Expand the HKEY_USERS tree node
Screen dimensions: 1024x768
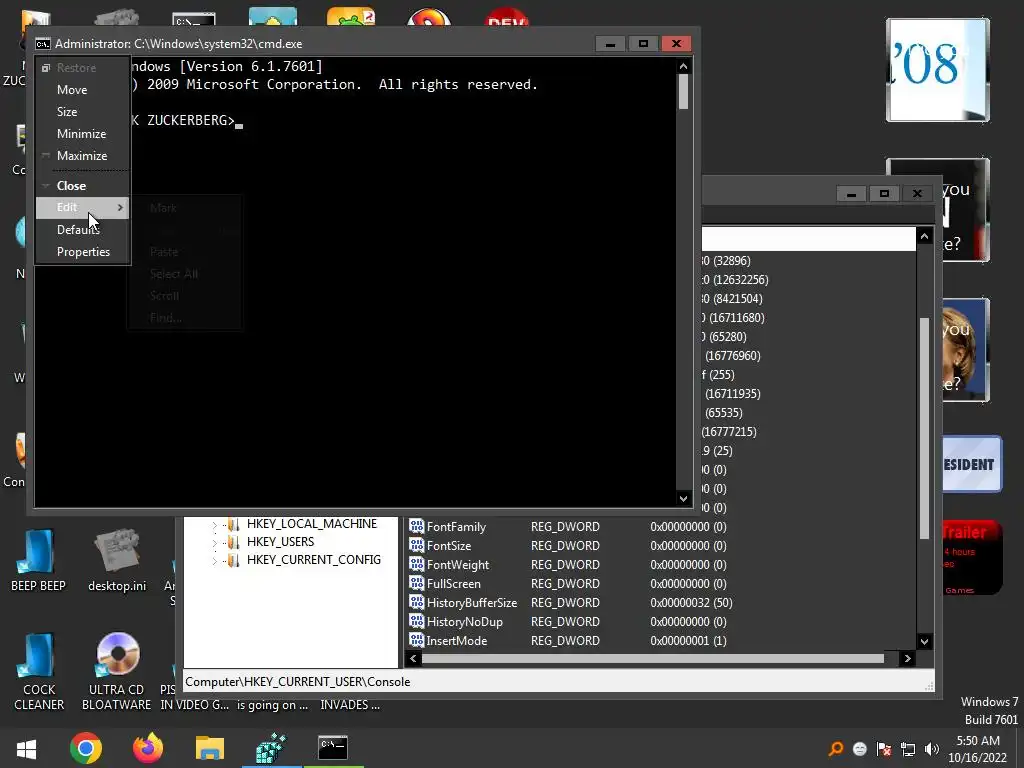pos(214,542)
